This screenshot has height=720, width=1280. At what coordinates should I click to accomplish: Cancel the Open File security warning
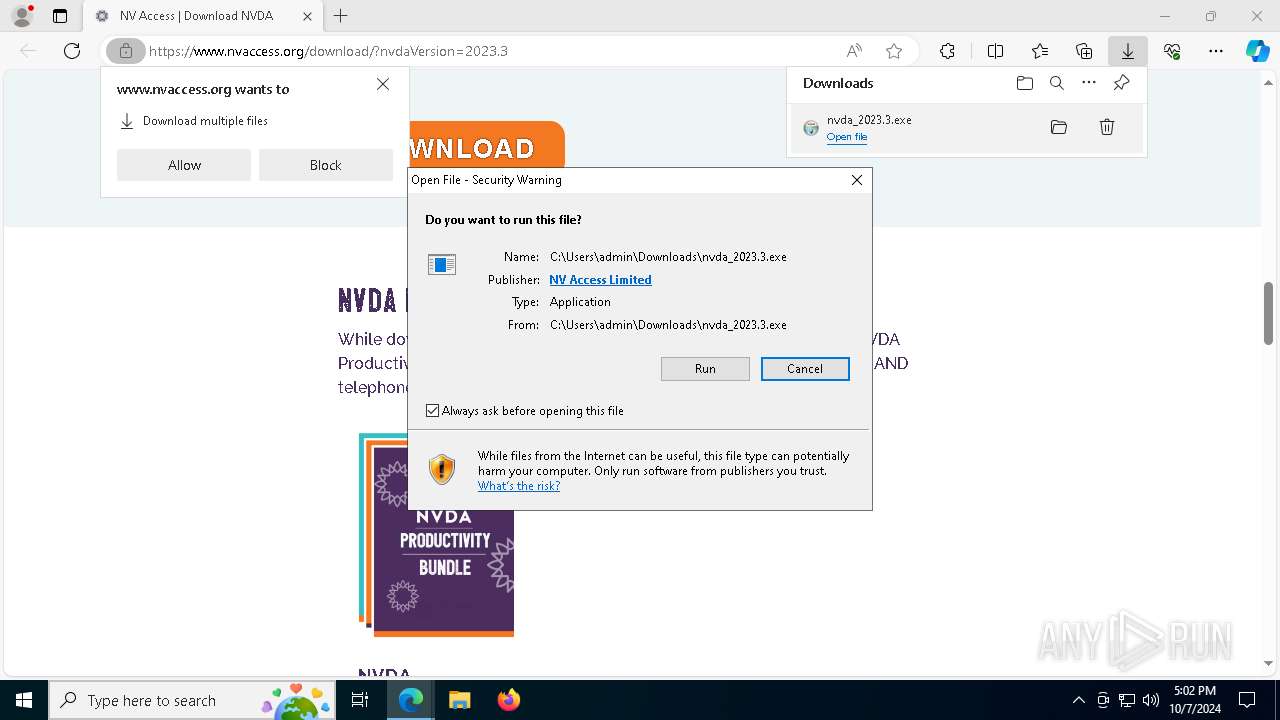[805, 369]
